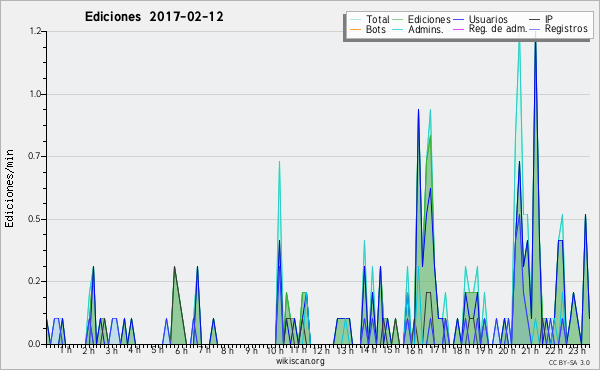Click the 0.7 y-axis value
This screenshot has width=600, height=370.
tap(35, 156)
